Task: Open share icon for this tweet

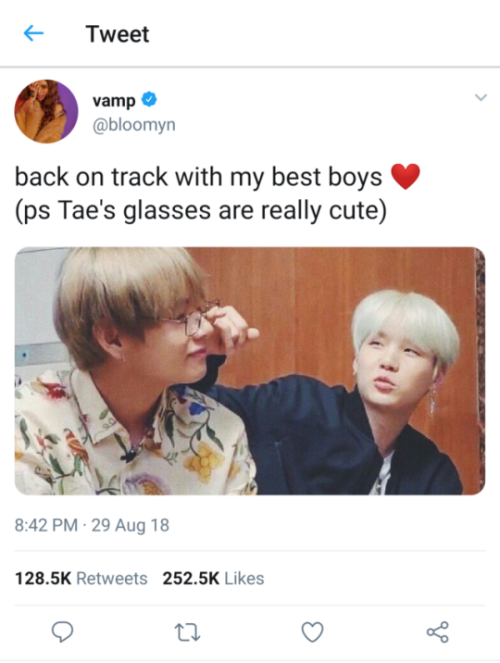Action: (437, 632)
